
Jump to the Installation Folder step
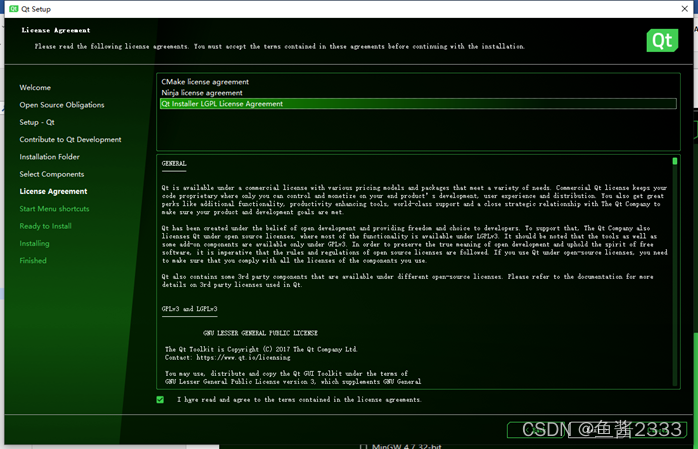(x=49, y=157)
